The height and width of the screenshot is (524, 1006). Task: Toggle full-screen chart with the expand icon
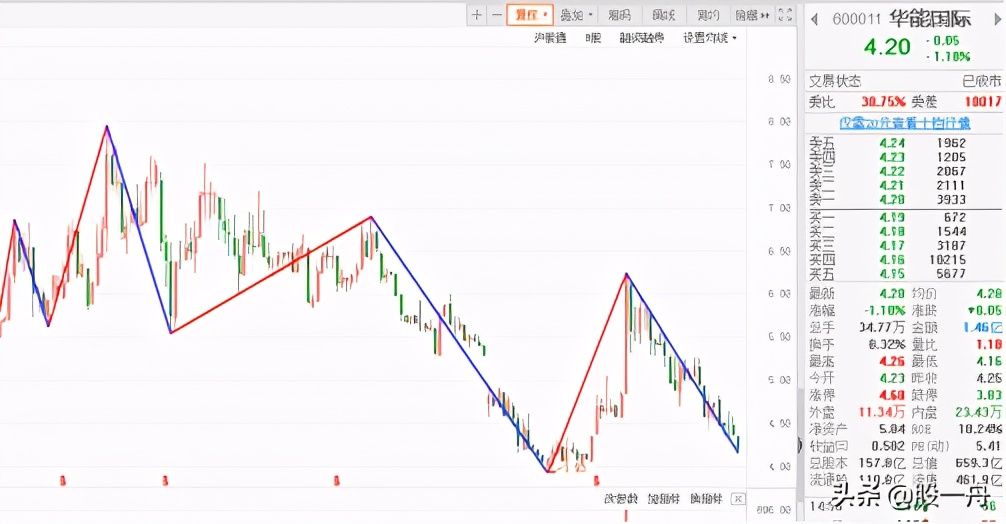pos(785,15)
